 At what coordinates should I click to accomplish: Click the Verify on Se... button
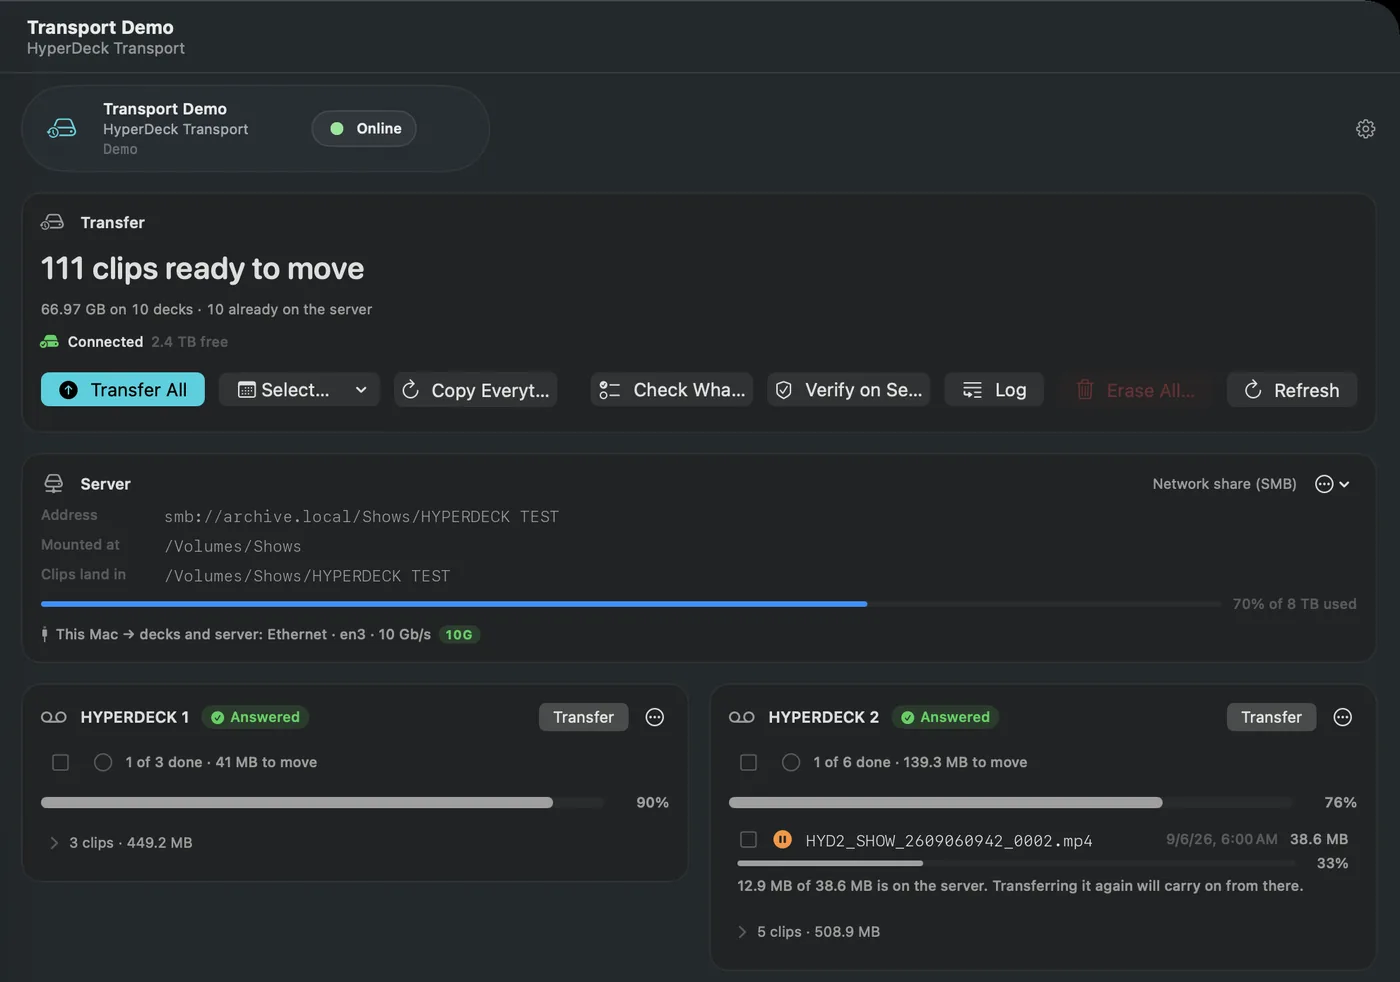point(849,390)
